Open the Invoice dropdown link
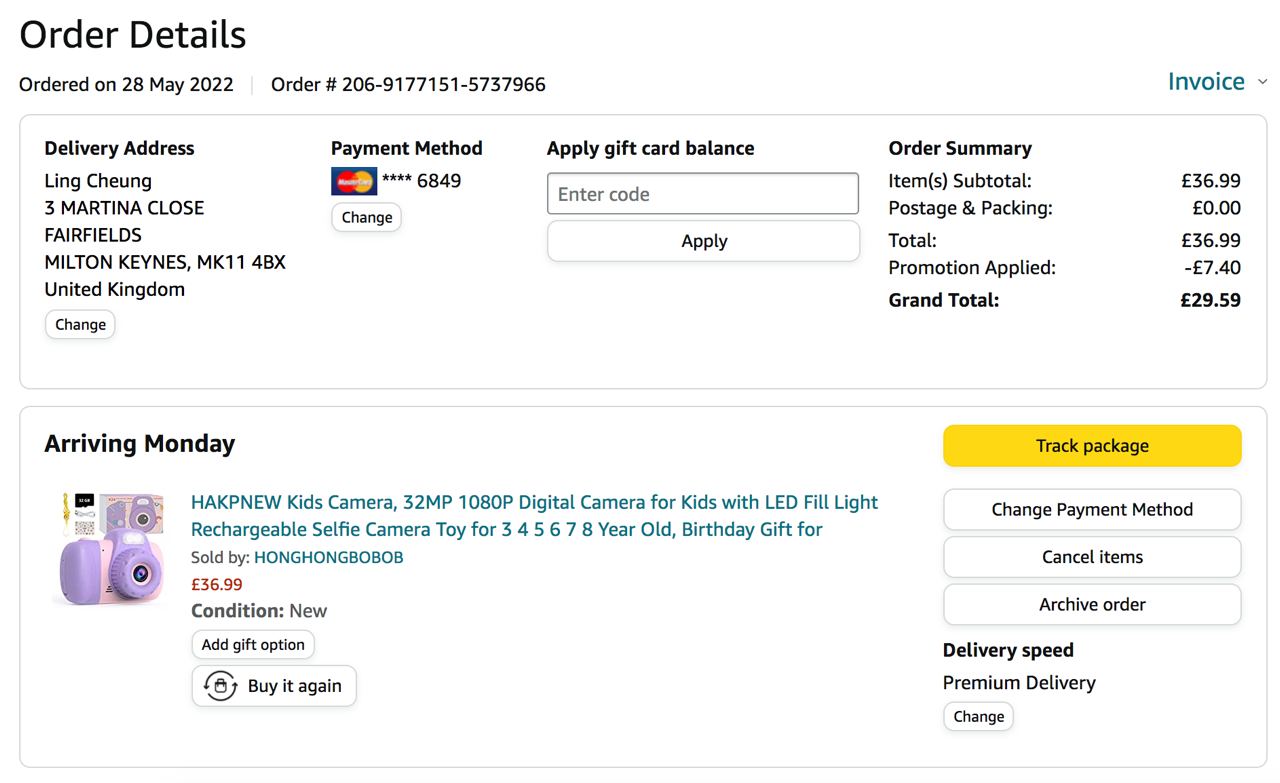 pyautogui.click(x=1206, y=82)
